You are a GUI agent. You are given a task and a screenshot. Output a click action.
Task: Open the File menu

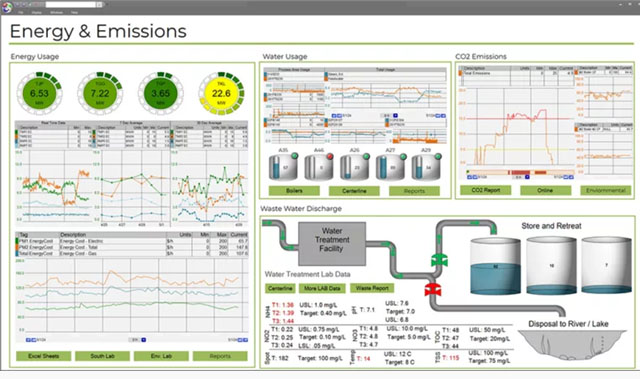pyautogui.click(x=20, y=13)
